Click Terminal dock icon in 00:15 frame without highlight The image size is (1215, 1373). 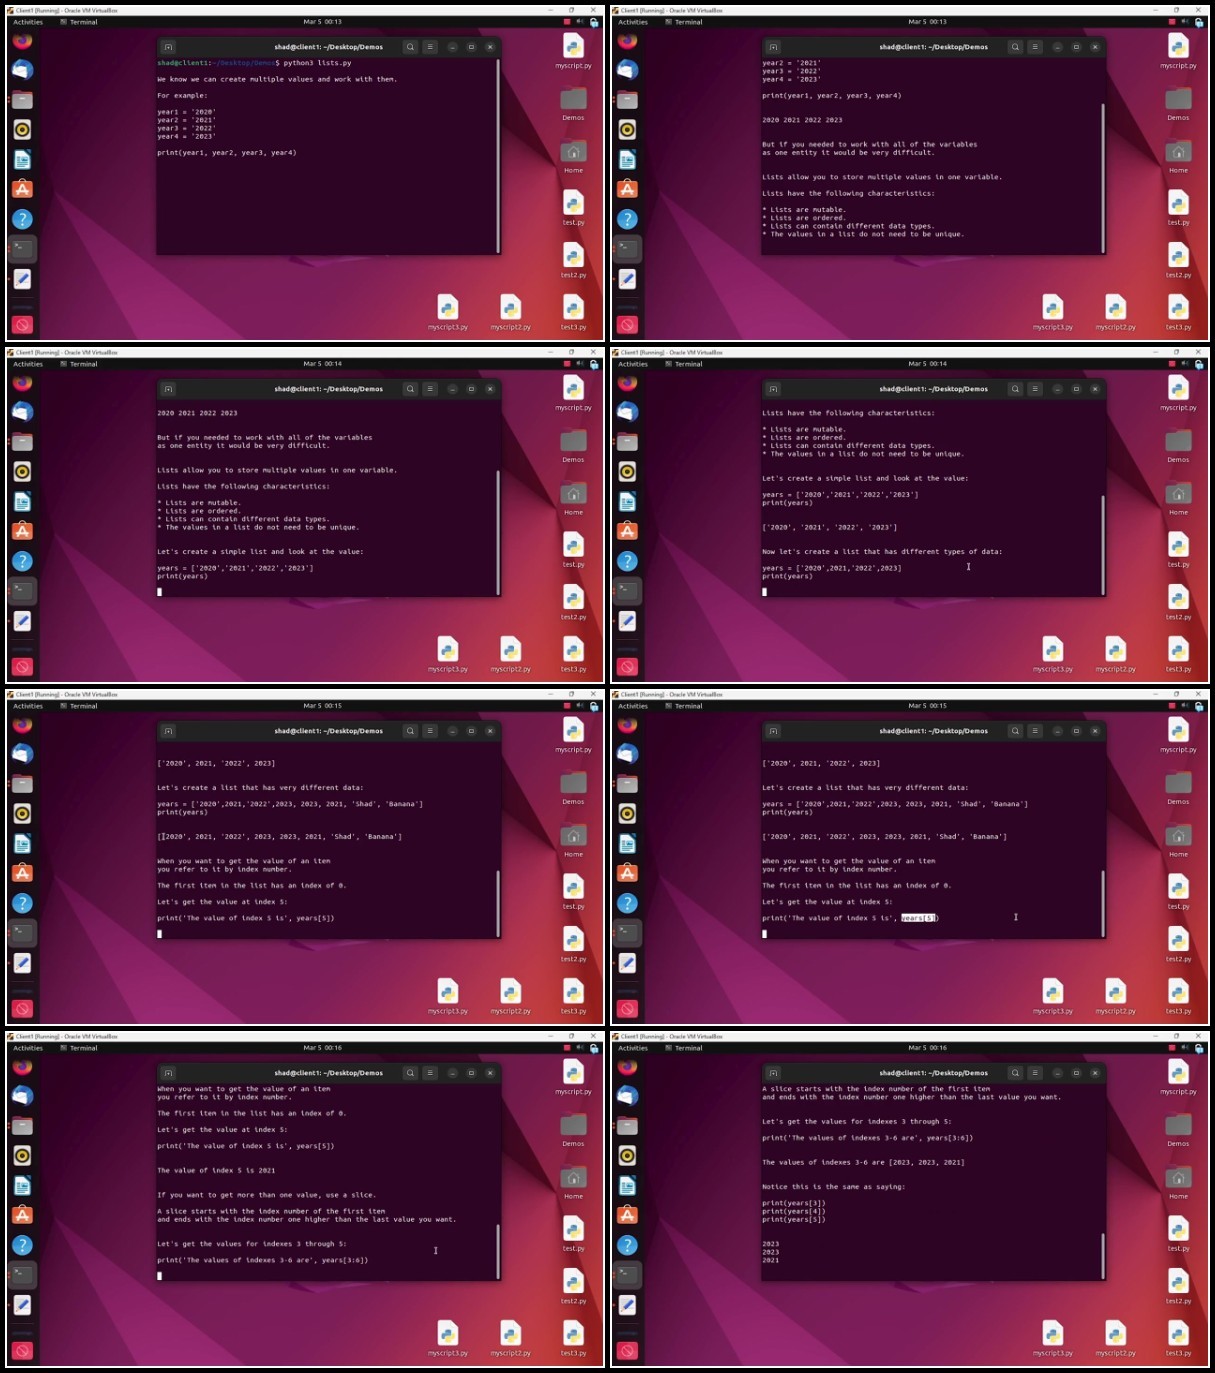[22, 932]
